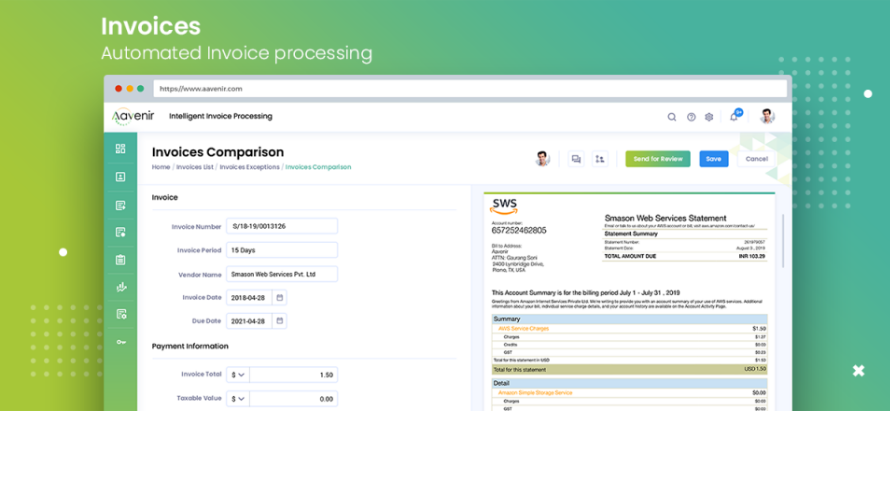
Task: Click the search magnifier icon
Action: [672, 117]
